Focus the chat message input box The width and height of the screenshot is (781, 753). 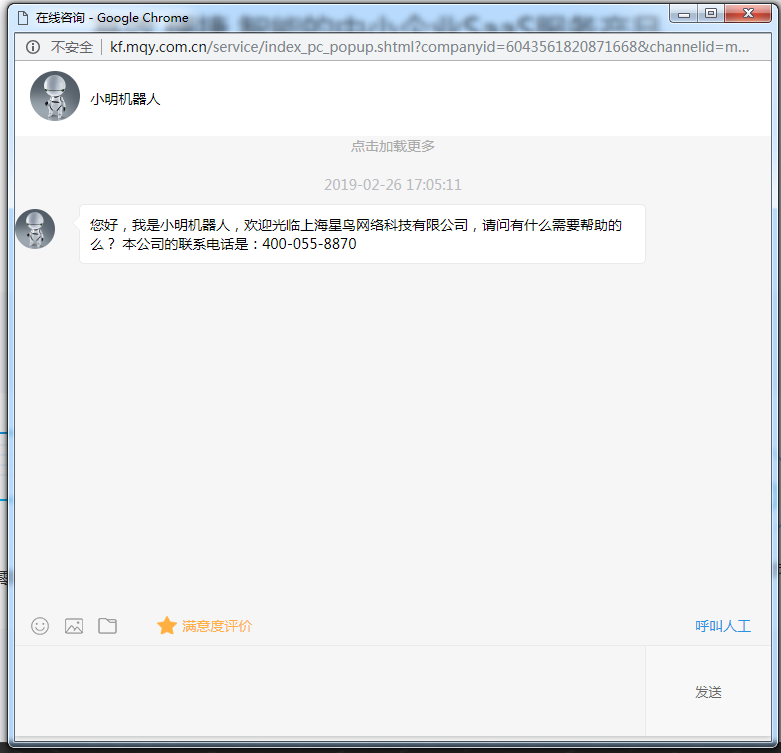pyautogui.click(x=330, y=691)
